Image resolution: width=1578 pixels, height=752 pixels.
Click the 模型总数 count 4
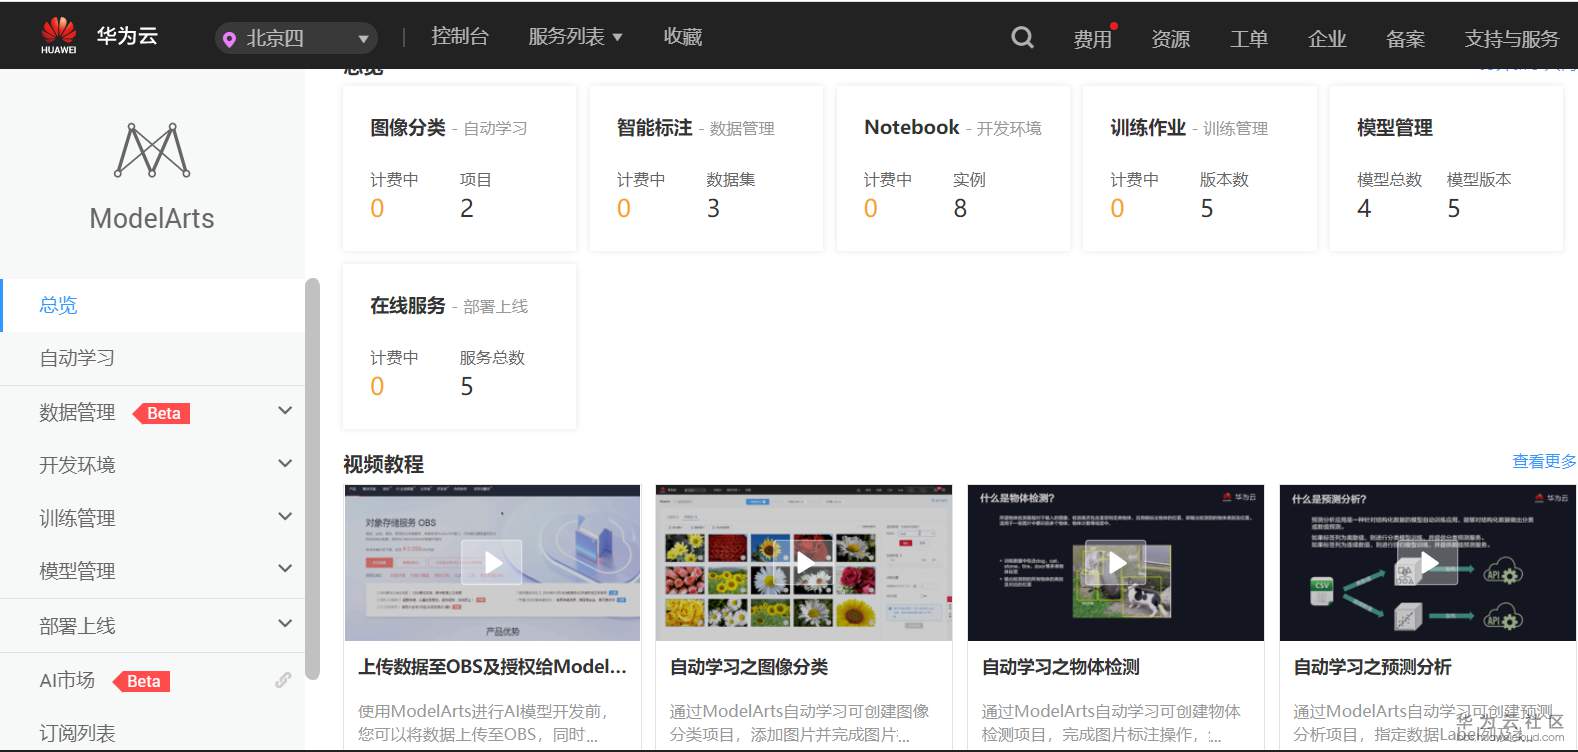click(1364, 208)
